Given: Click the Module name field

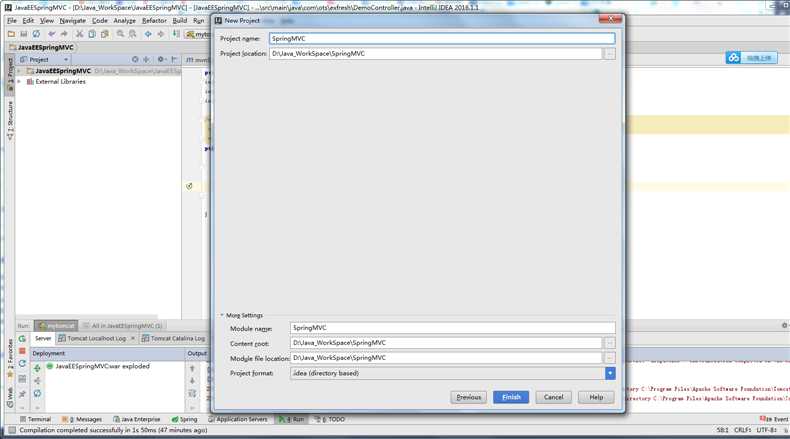Looking at the screenshot, I should (452, 328).
